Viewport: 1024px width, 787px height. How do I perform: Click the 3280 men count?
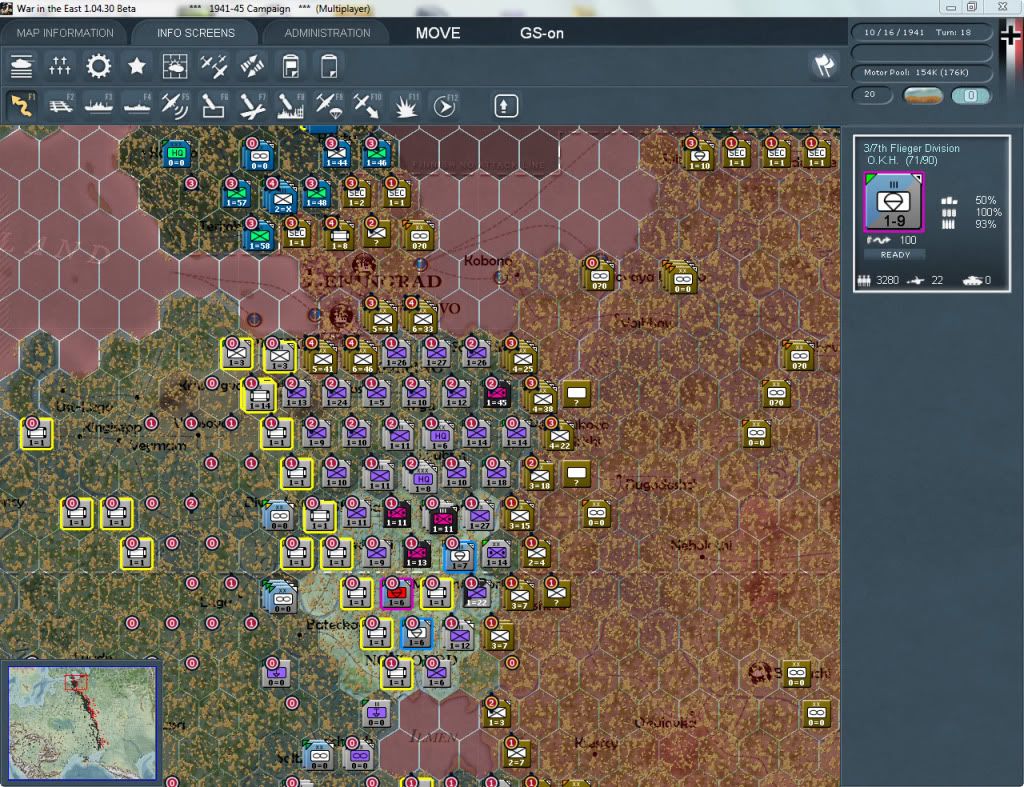887,280
